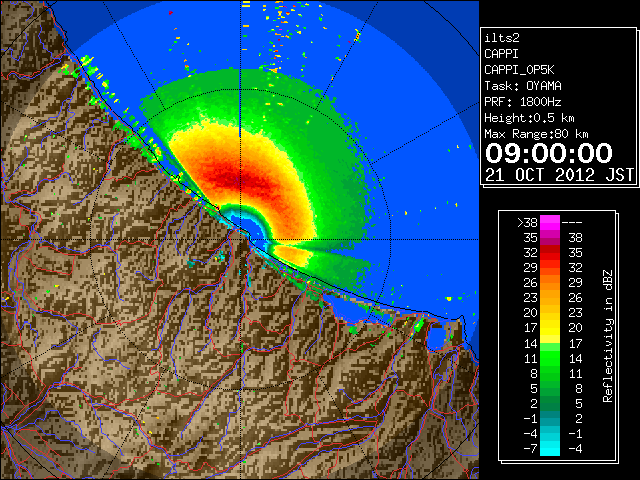Click the 'Max Range:80 km' line
This screenshot has width=640, height=480.
(536, 134)
